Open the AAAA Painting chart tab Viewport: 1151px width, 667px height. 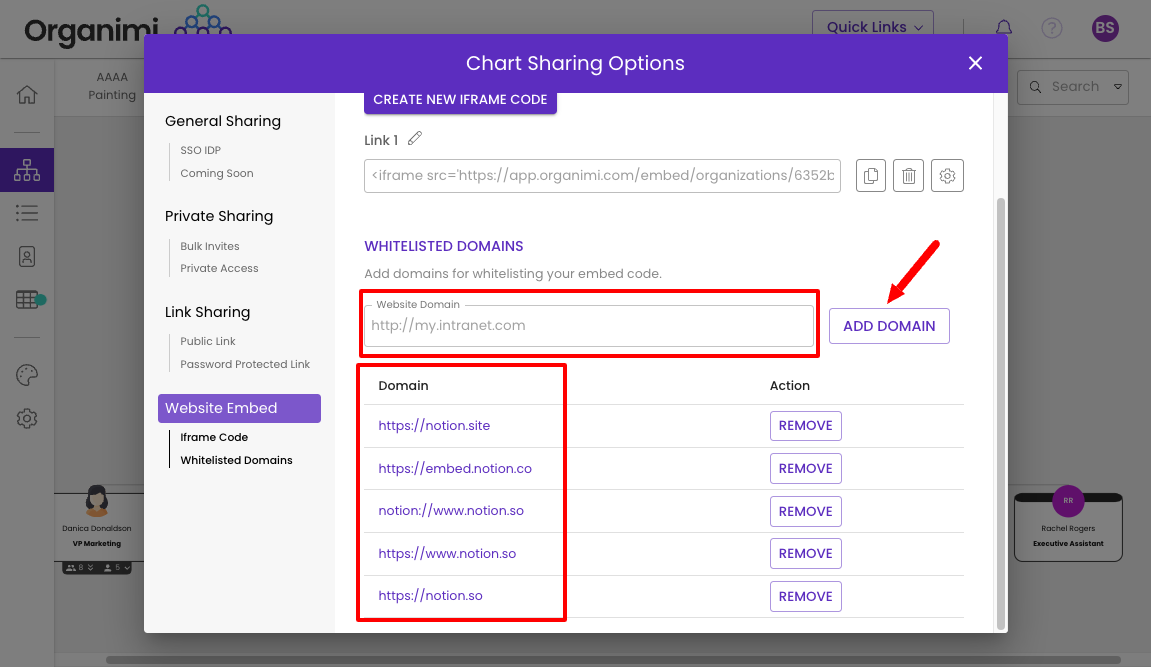click(112, 86)
